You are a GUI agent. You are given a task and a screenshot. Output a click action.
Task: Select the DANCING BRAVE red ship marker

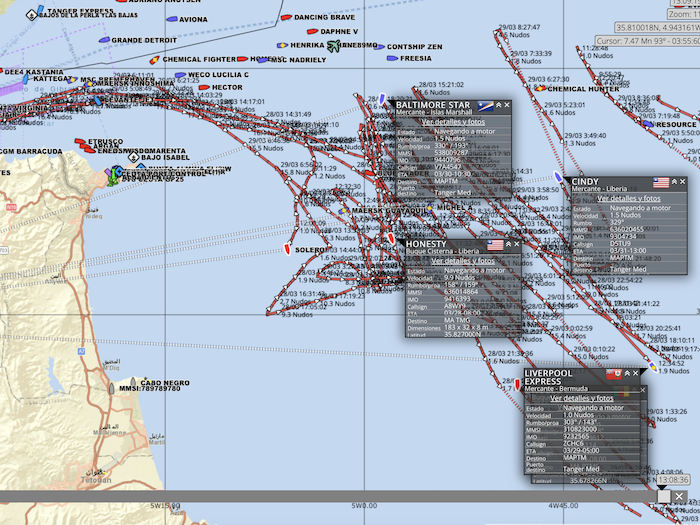[286, 17]
